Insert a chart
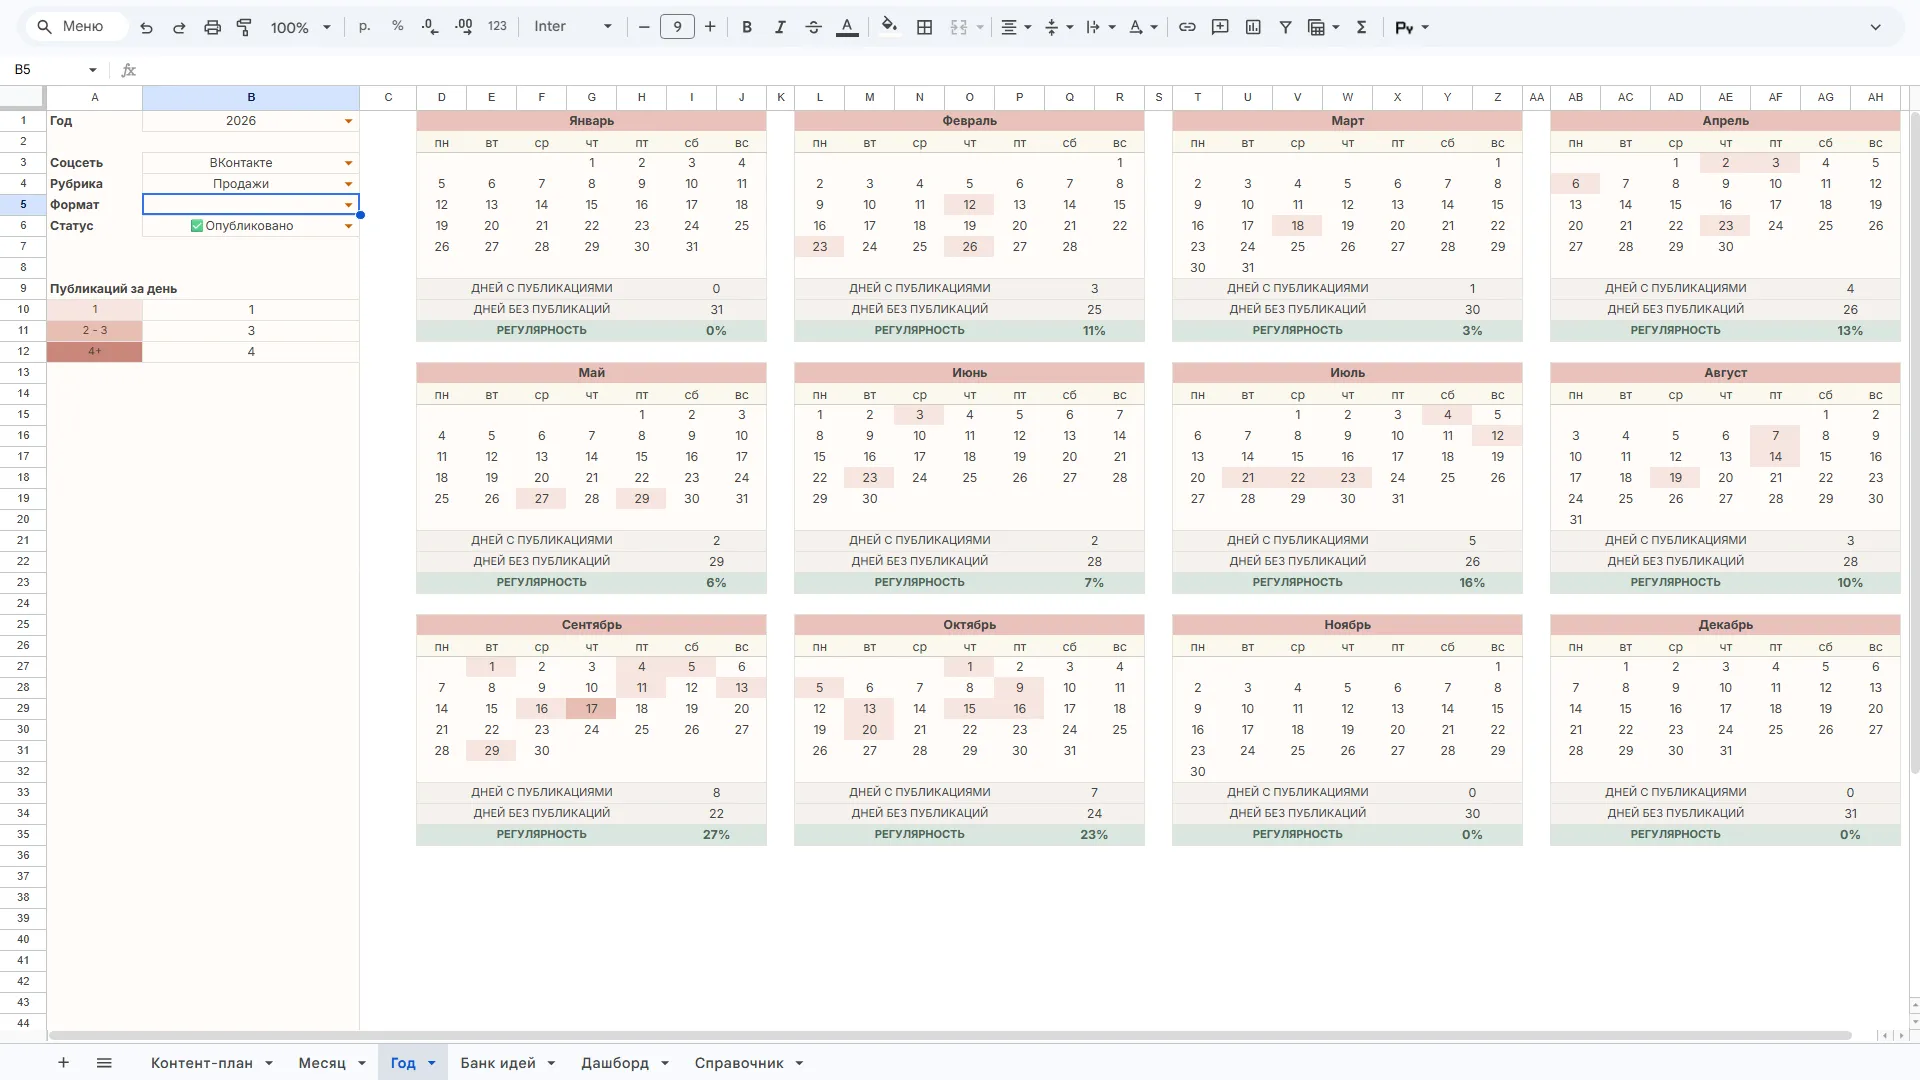Image resolution: width=1920 pixels, height=1080 pixels. pyautogui.click(x=1253, y=27)
